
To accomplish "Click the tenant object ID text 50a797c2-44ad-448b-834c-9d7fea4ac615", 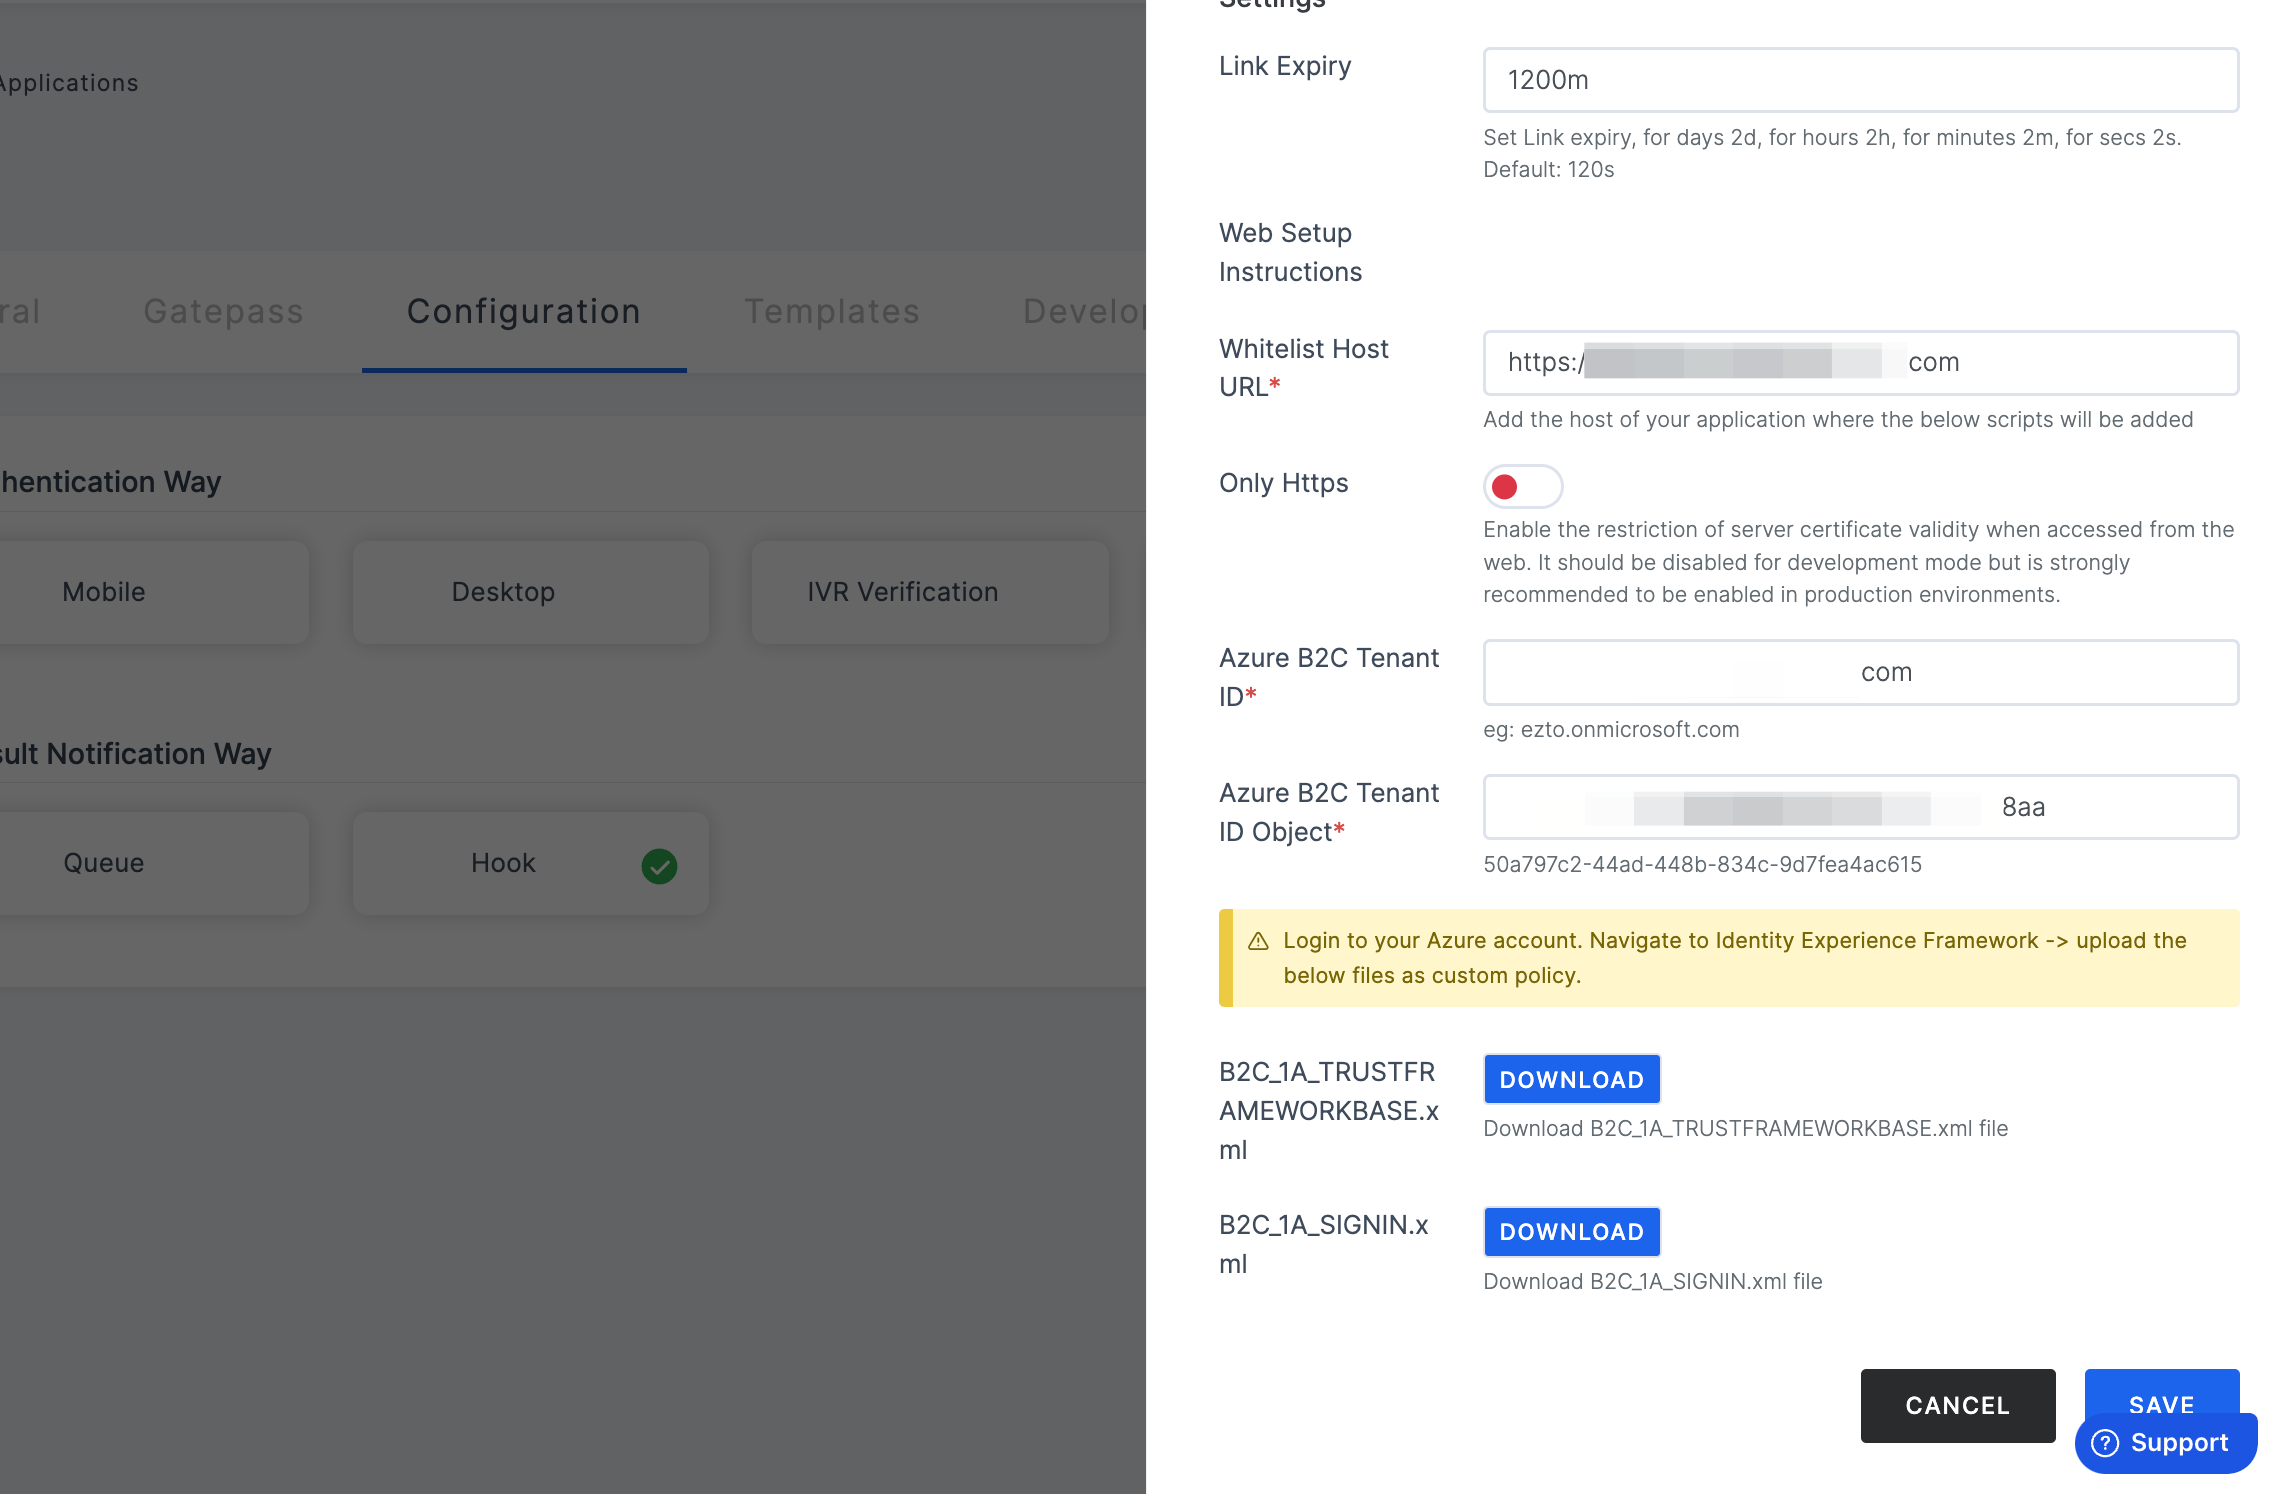I will (1702, 864).
